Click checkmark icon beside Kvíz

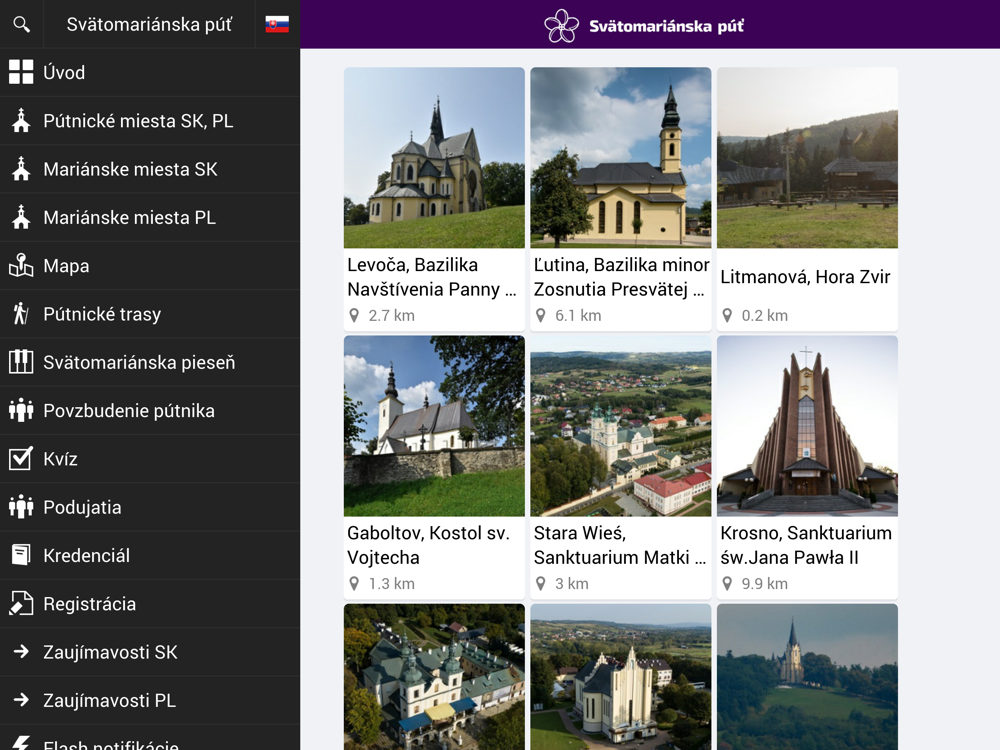21,458
